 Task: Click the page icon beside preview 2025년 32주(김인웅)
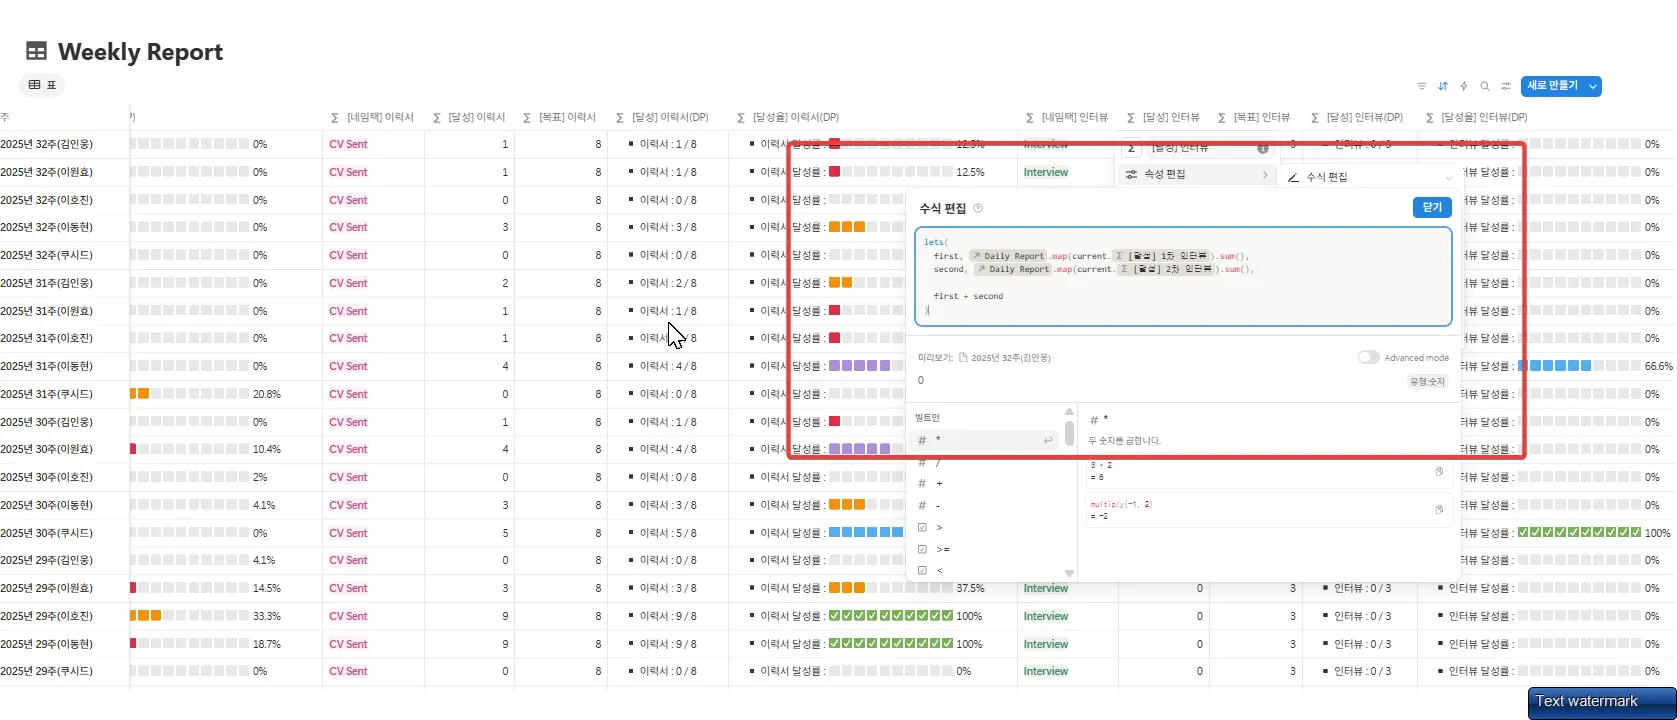(963, 357)
